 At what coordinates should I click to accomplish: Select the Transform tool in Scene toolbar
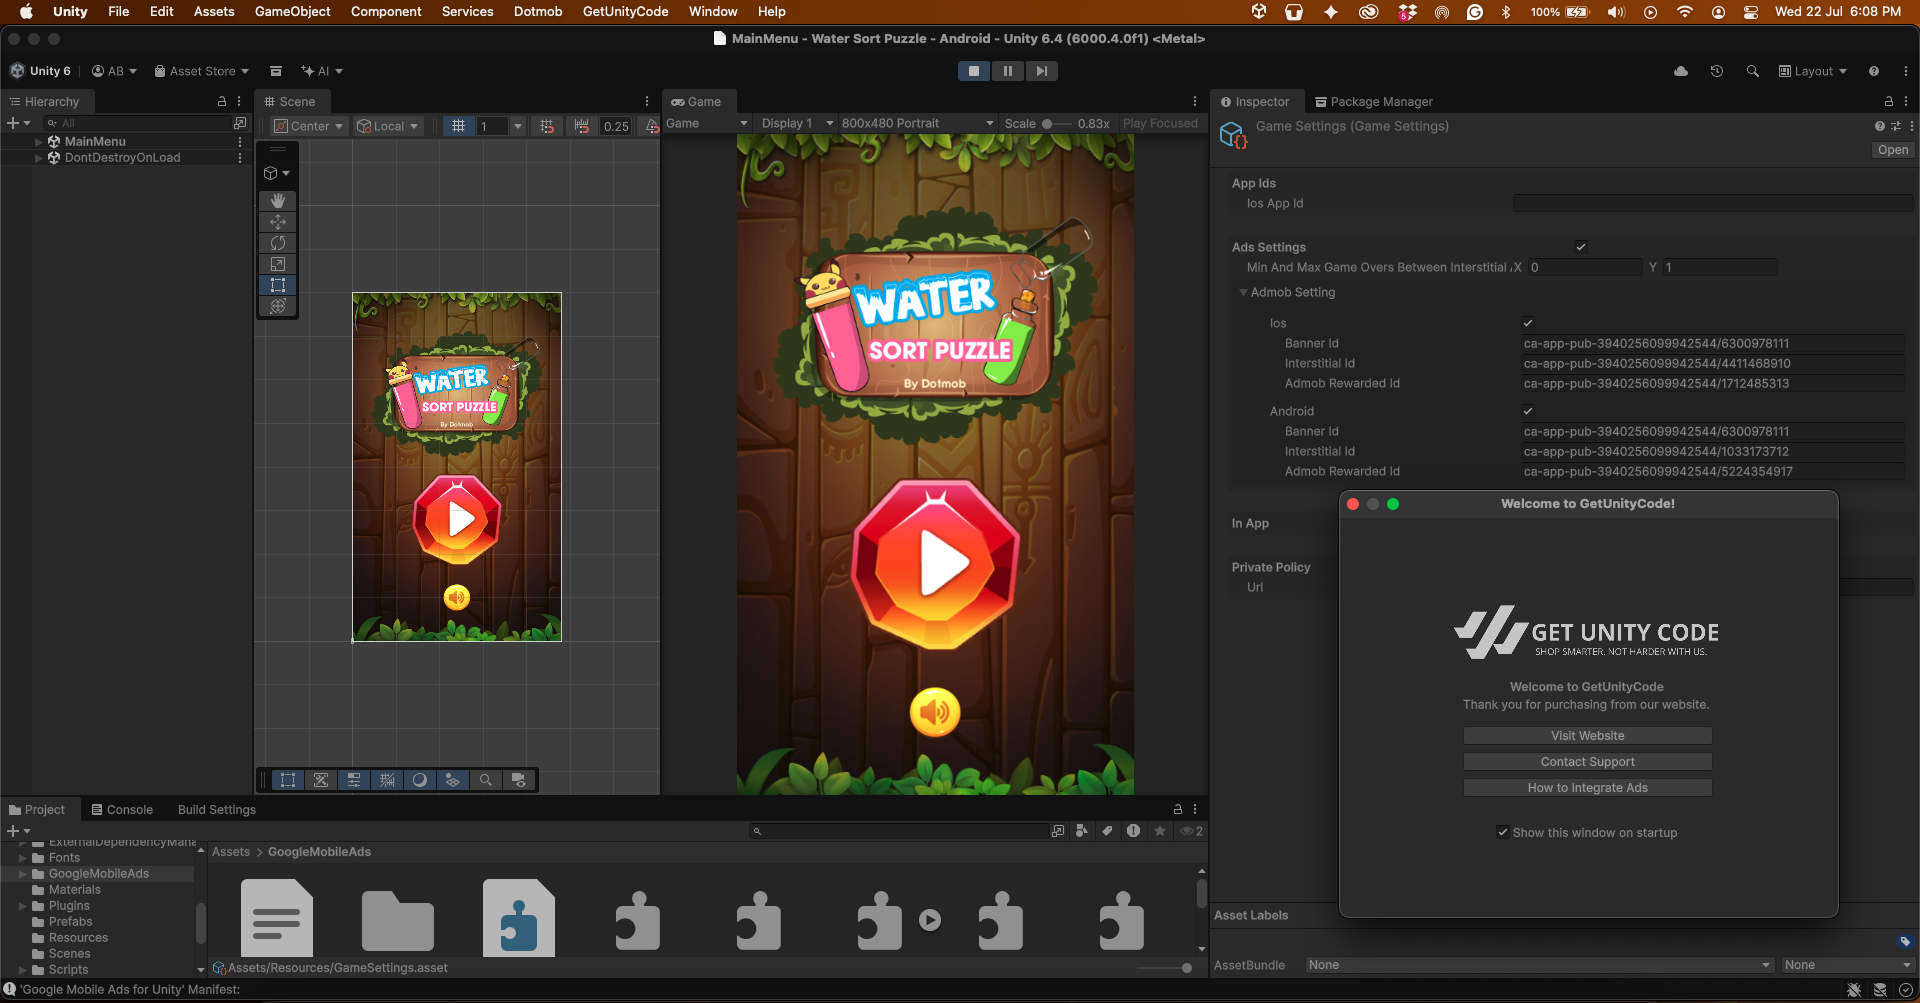click(x=278, y=306)
